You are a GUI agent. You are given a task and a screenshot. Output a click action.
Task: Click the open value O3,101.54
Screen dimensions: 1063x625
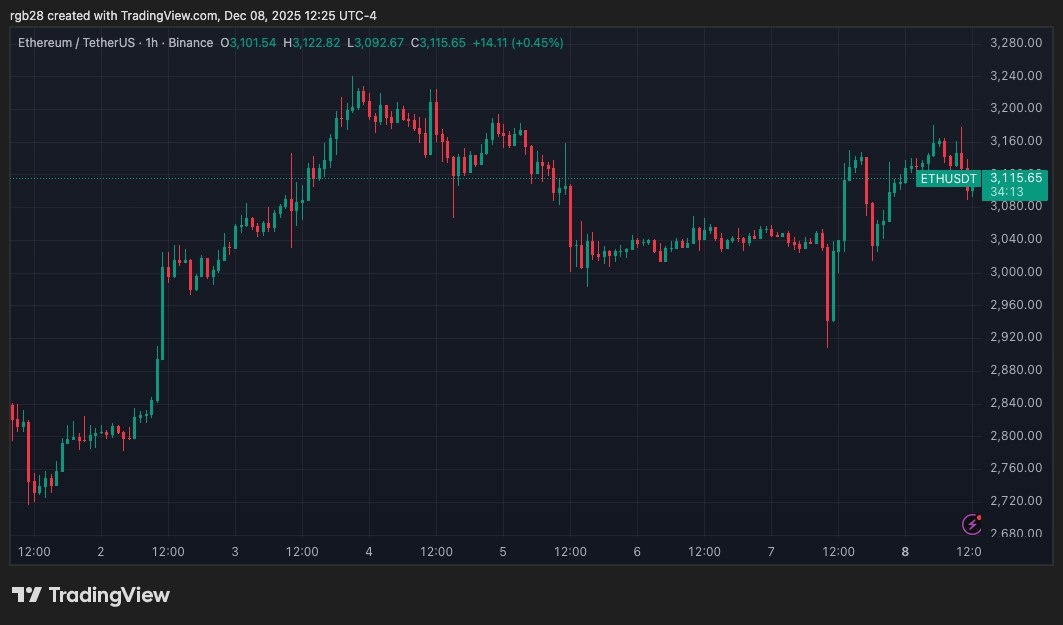click(x=248, y=43)
